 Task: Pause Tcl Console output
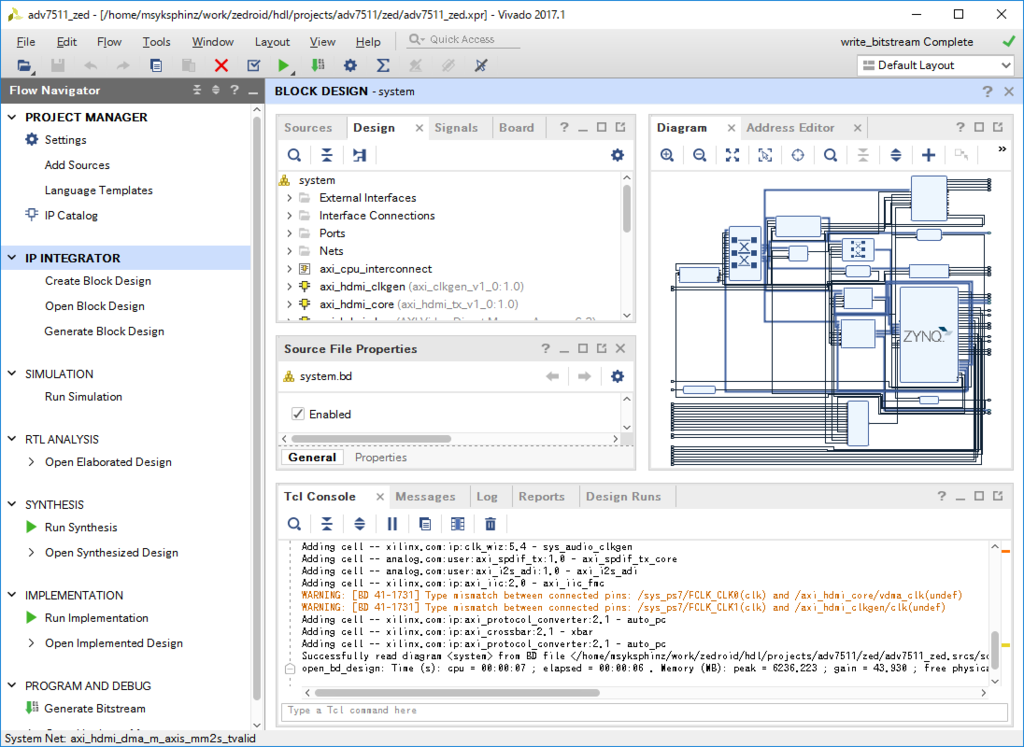click(x=392, y=524)
